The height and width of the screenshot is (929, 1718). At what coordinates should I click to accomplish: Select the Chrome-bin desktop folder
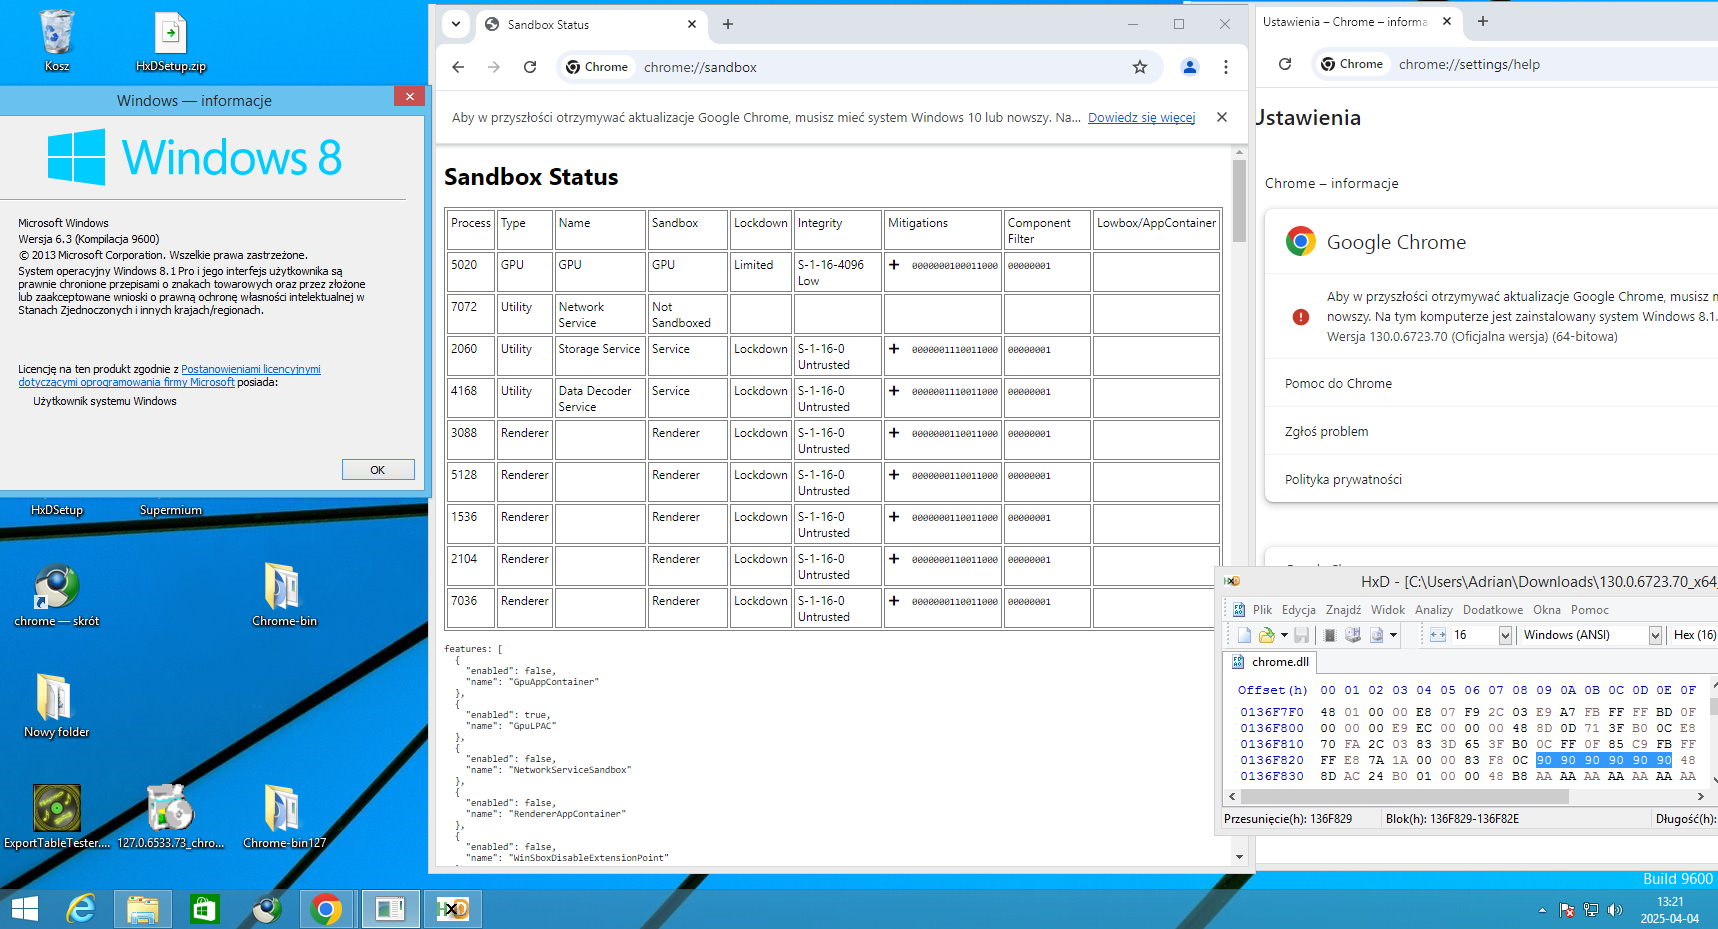[x=284, y=595]
